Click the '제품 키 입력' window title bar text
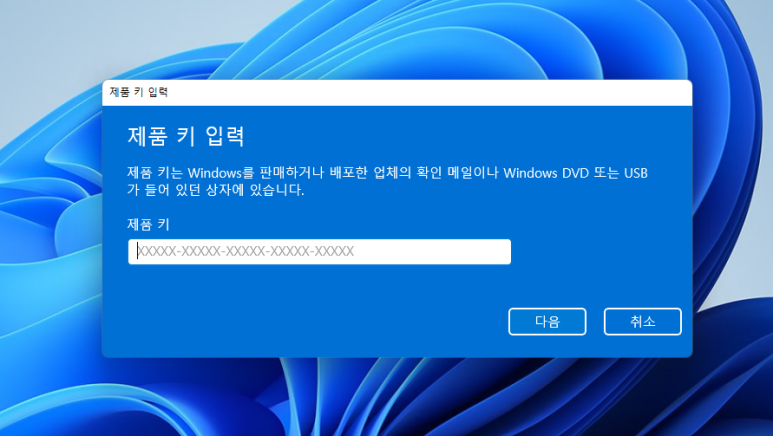Image resolution: width=773 pixels, height=436 pixels. tap(139, 92)
